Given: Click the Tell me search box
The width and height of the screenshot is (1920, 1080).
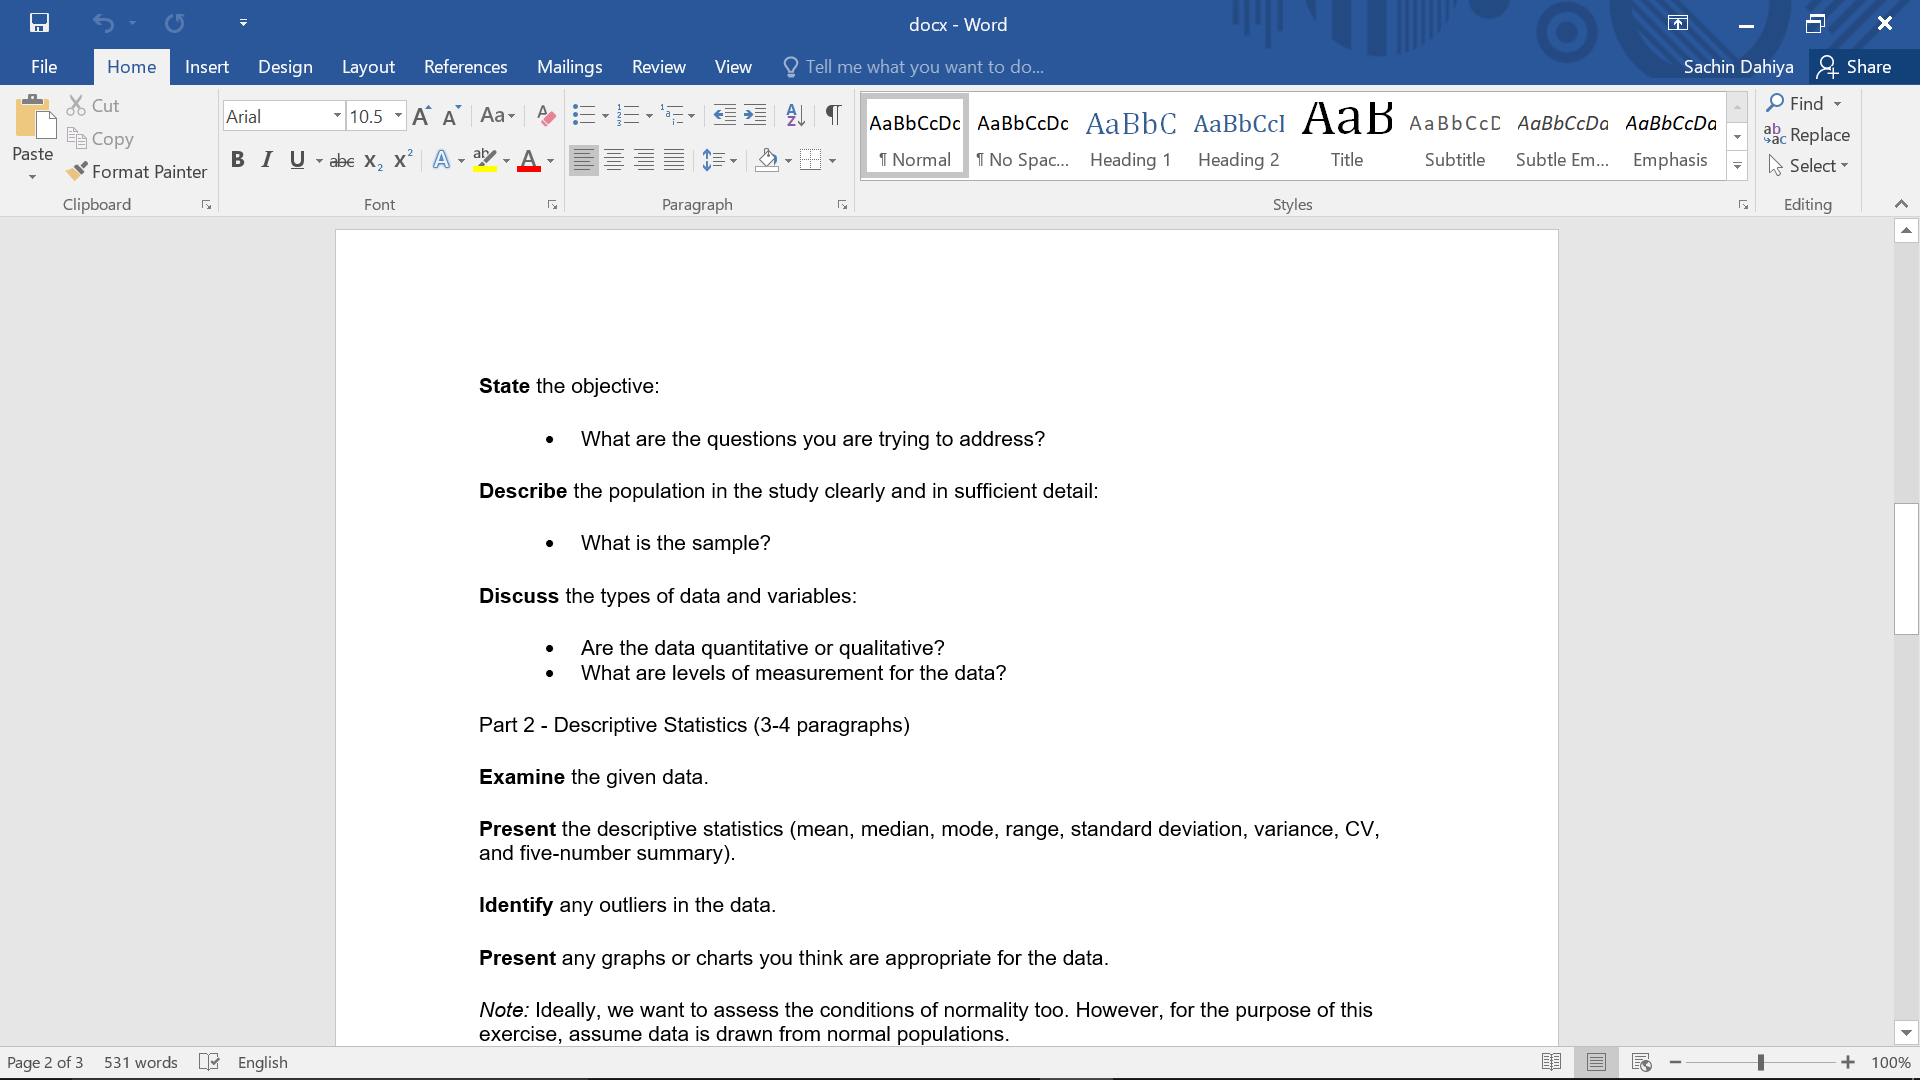Looking at the screenshot, I should (924, 67).
